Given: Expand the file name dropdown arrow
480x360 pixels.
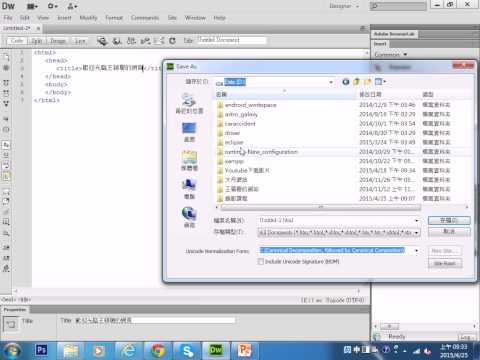Looking at the screenshot, I should pos(416,220).
